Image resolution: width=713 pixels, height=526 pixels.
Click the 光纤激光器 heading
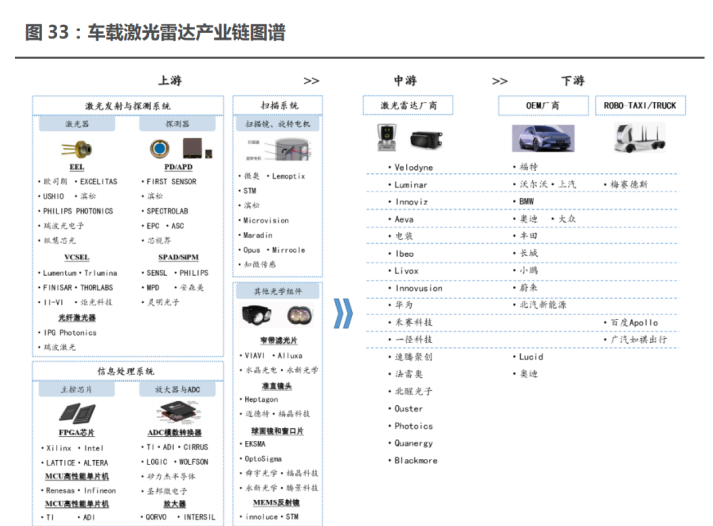click(x=77, y=317)
